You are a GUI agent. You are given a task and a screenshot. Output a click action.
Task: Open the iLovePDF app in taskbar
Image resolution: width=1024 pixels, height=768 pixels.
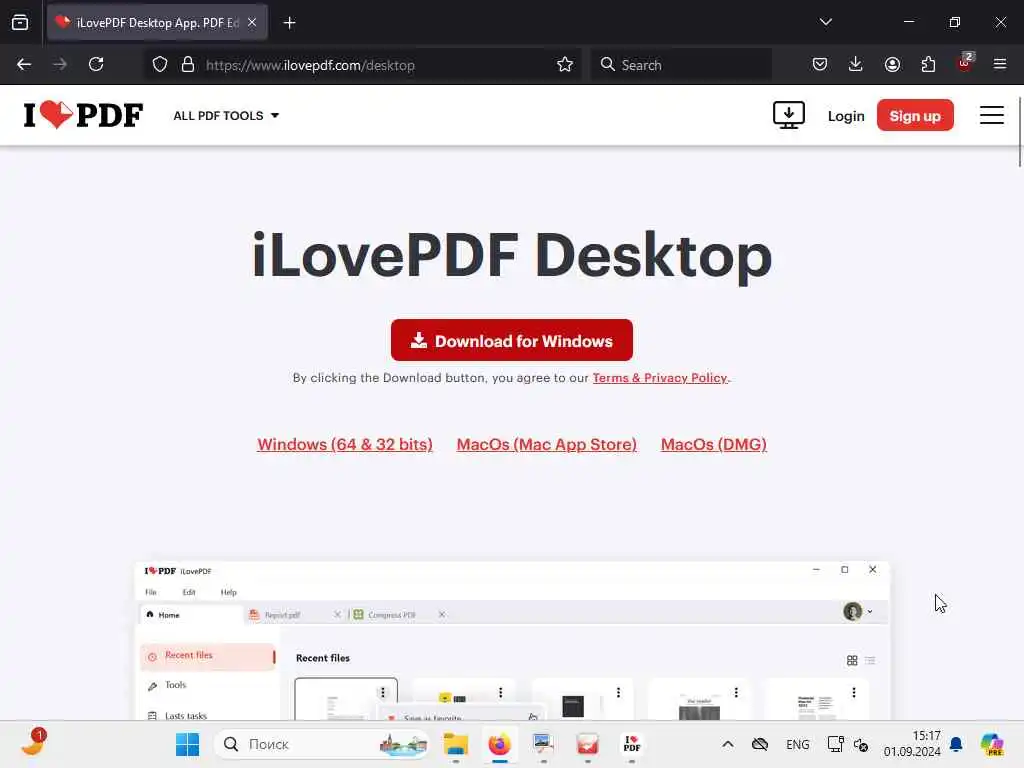point(632,744)
